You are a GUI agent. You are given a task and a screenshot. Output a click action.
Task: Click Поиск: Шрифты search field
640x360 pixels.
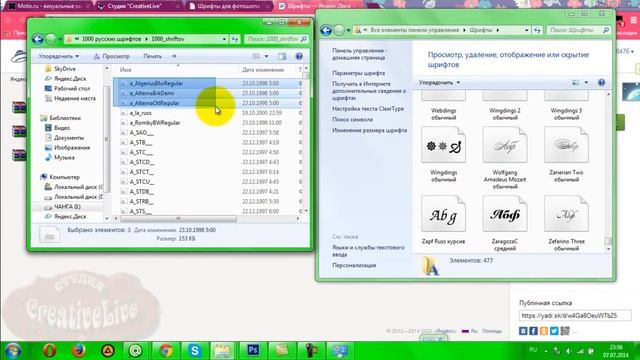coord(578,30)
